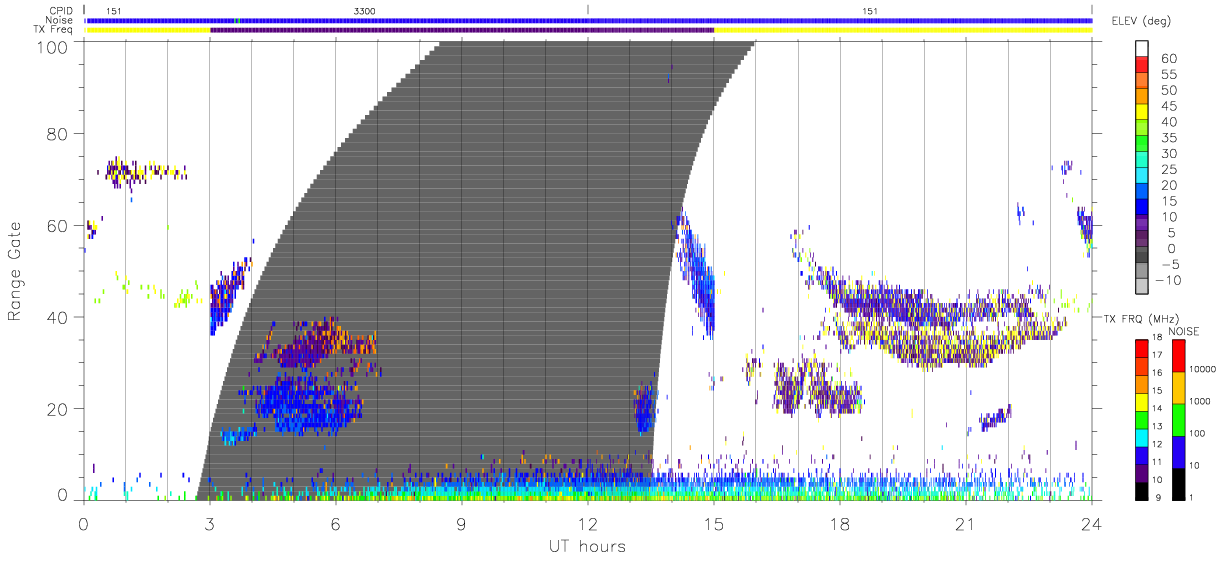Click ELEV colorbar label 25
This screenshot has width=1228, height=567.
pyautogui.click(x=1169, y=170)
